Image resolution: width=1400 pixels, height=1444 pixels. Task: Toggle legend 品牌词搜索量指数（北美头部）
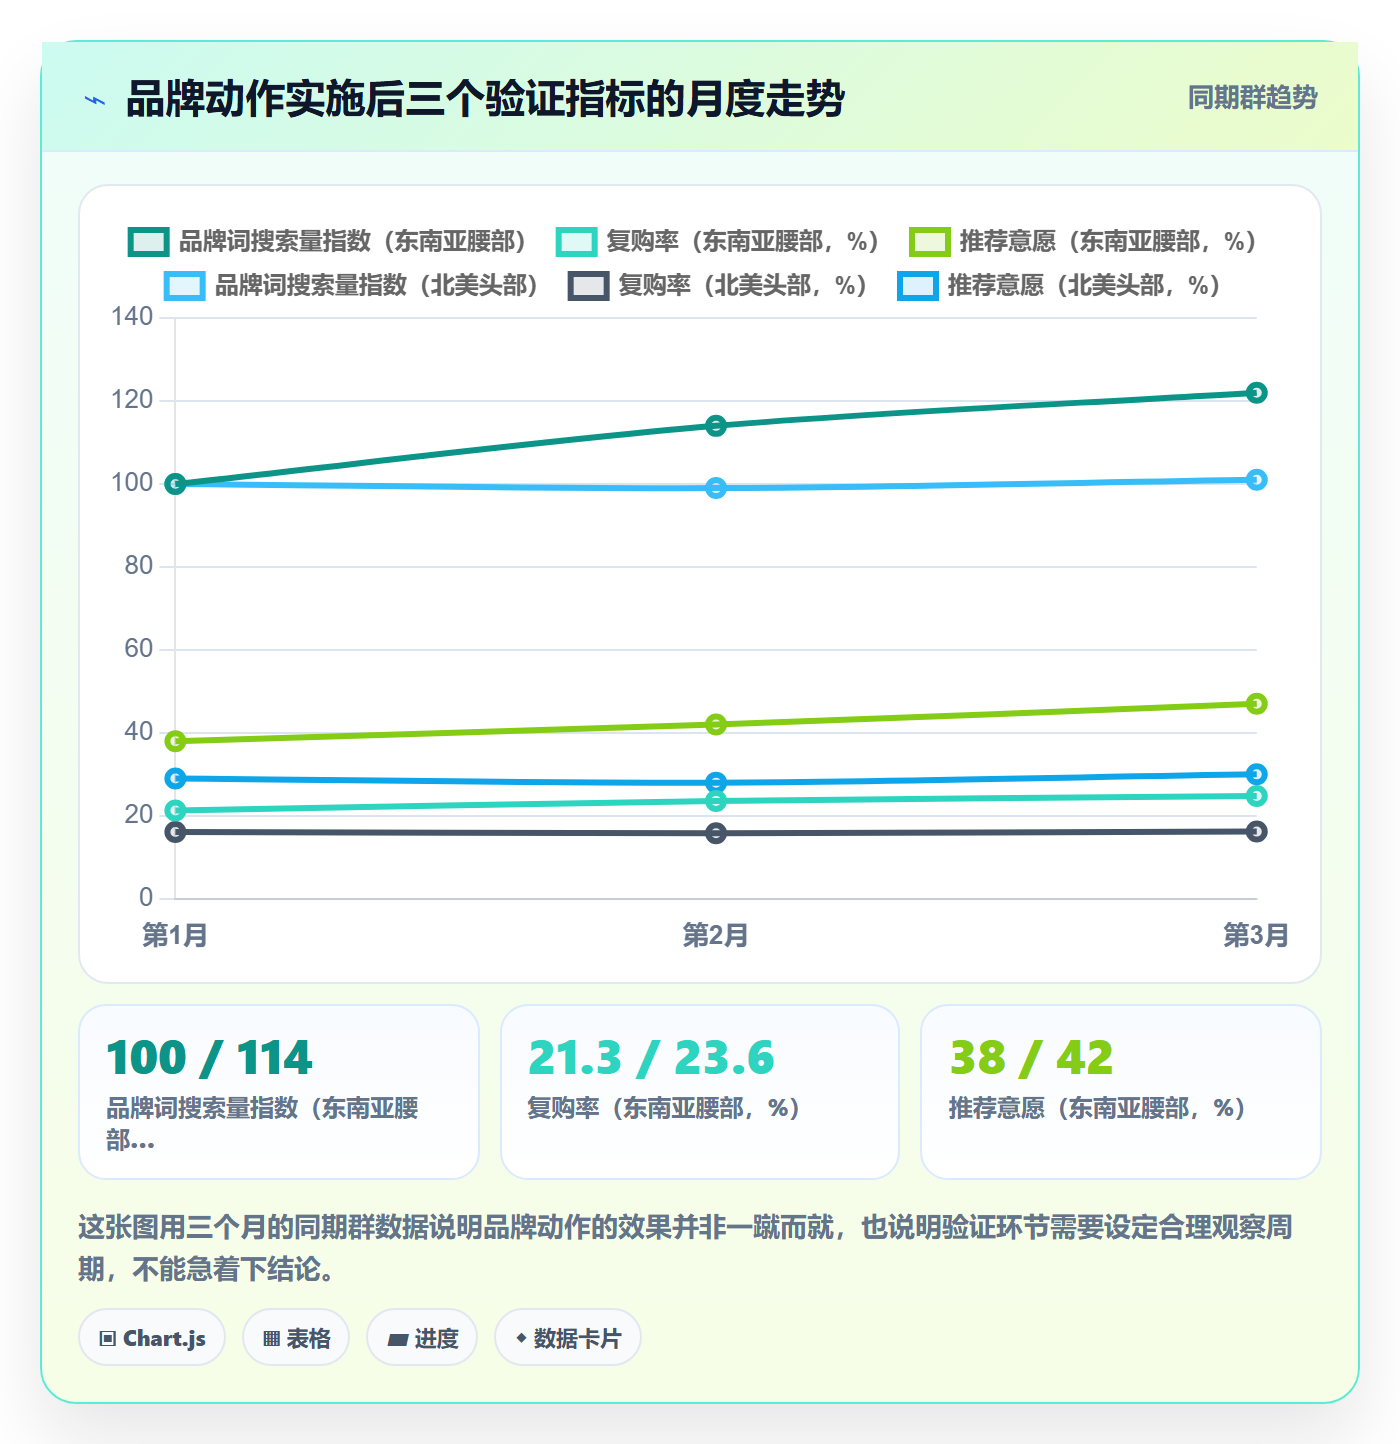pyautogui.click(x=353, y=286)
